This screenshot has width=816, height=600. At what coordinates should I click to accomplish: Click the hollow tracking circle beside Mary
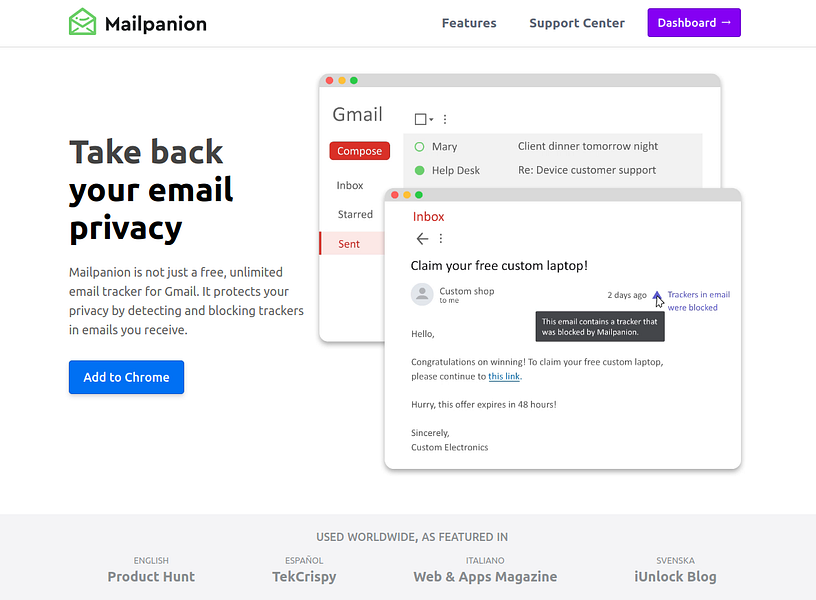point(419,147)
